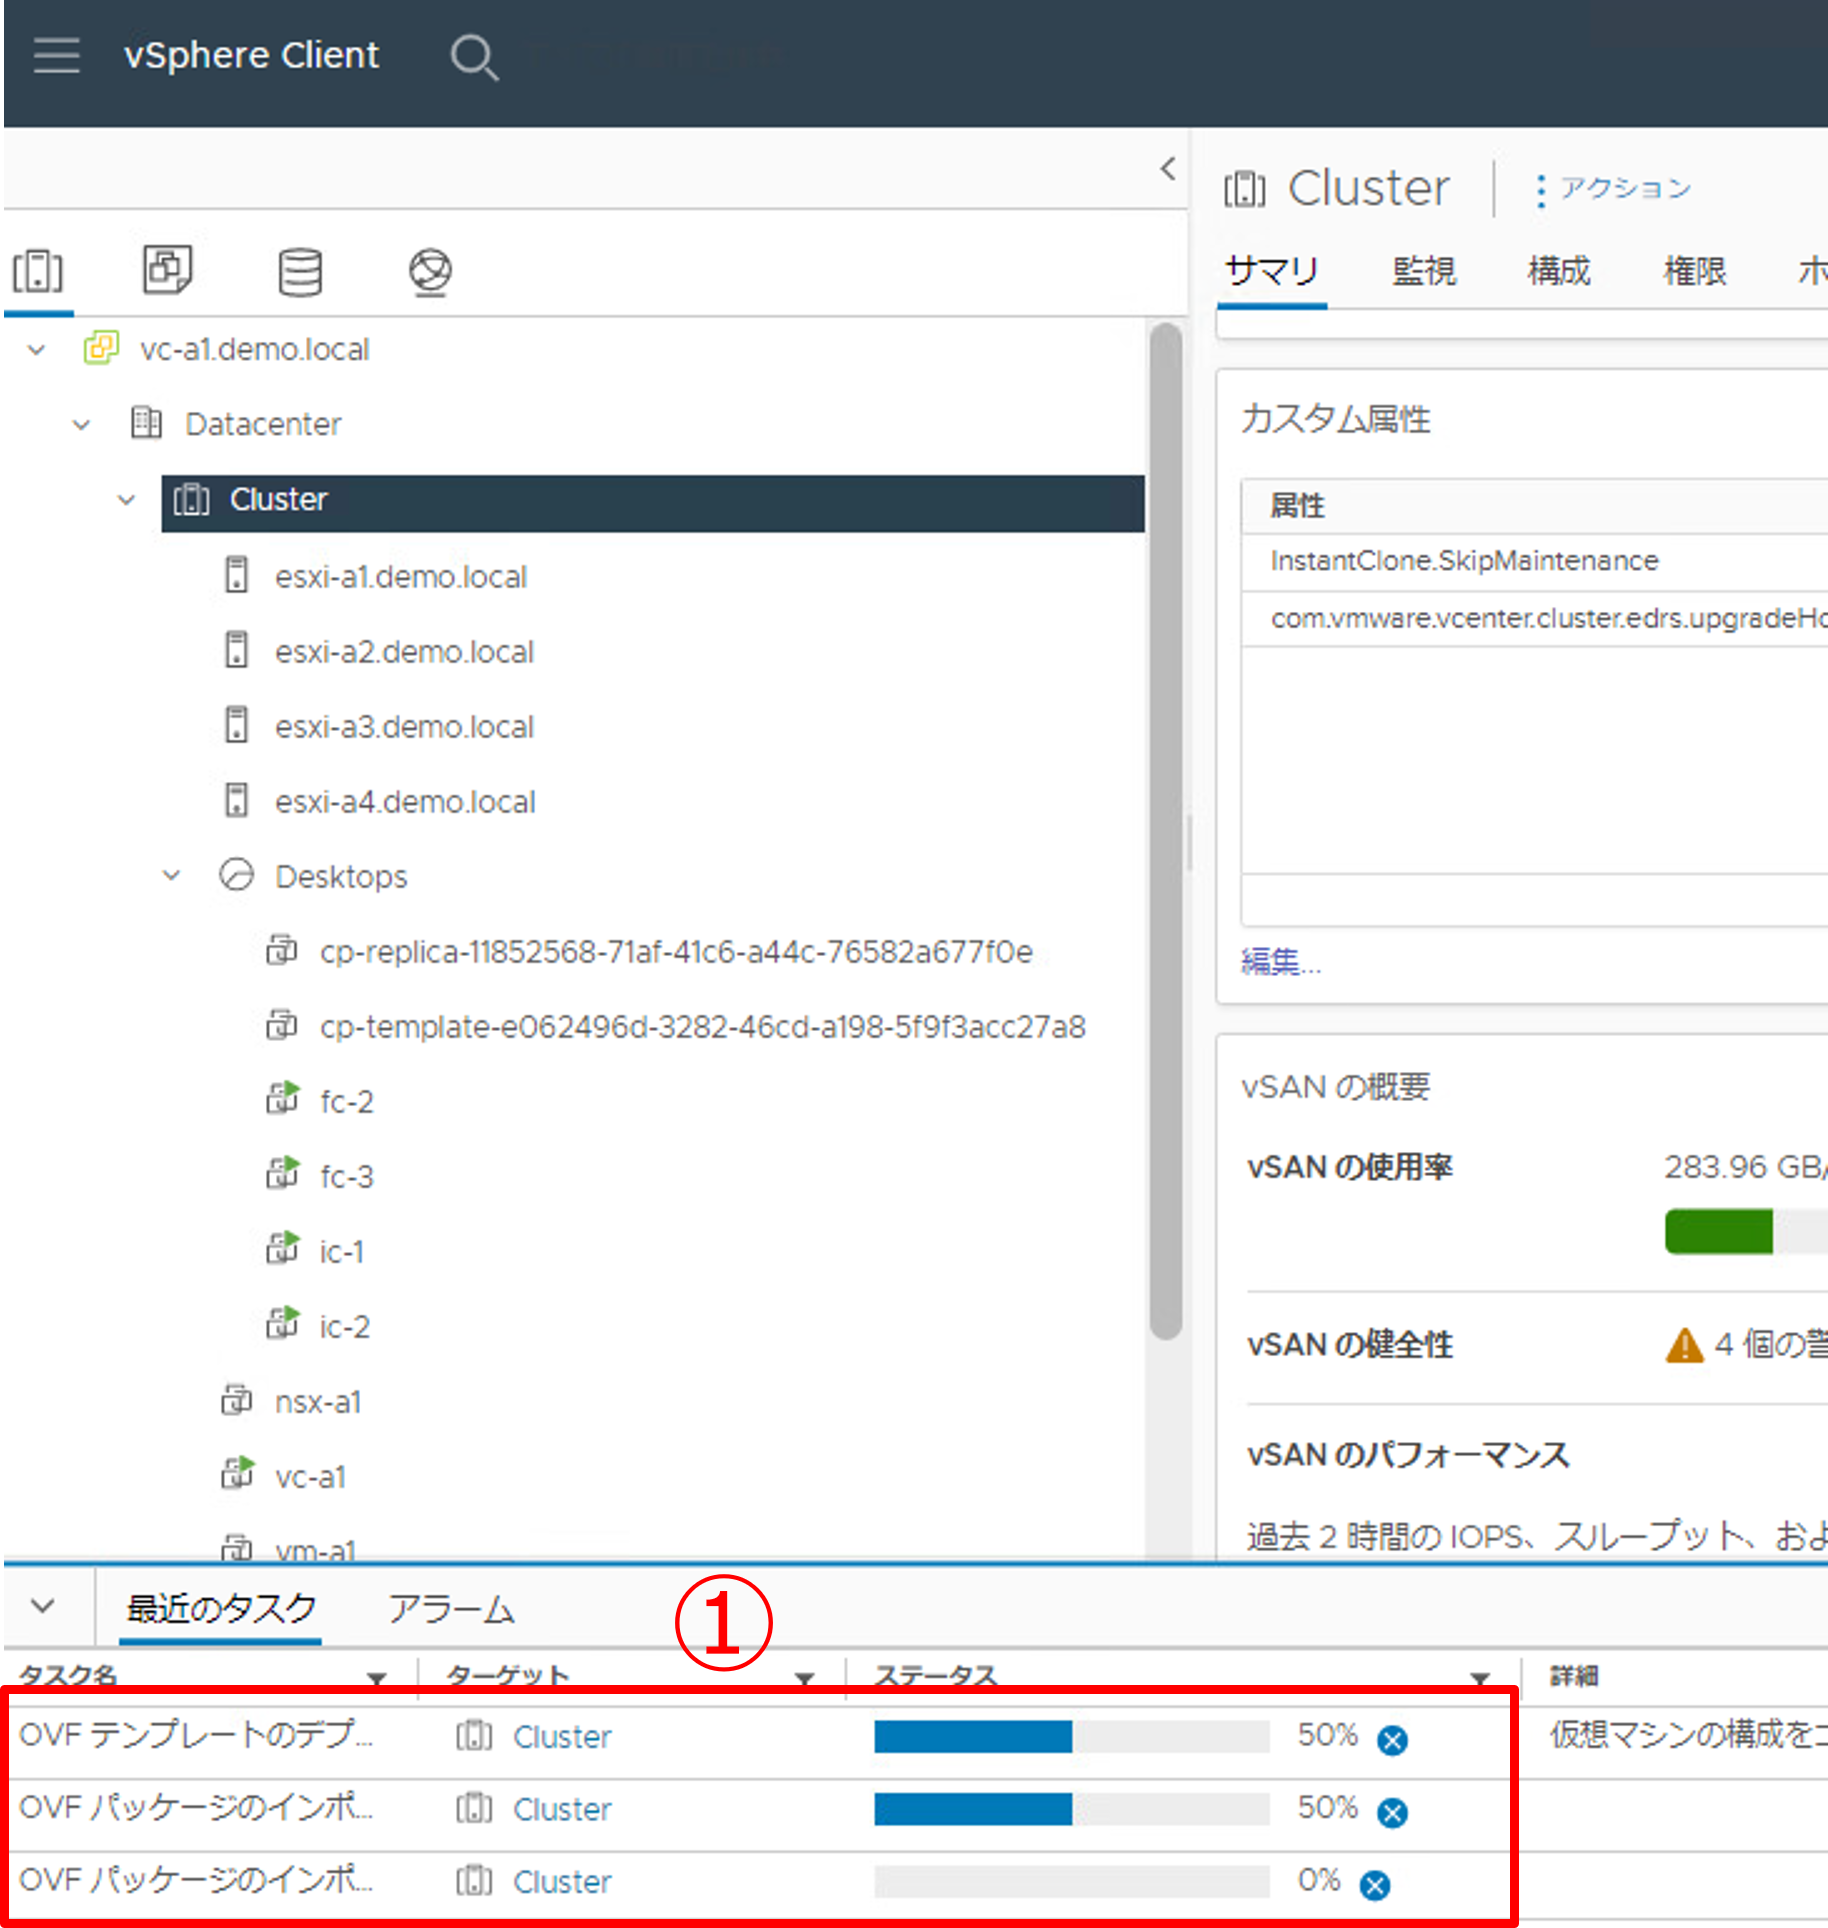Click the 編集... link for custom attributes
Screen dimensions: 1828x1928
pos(1280,961)
